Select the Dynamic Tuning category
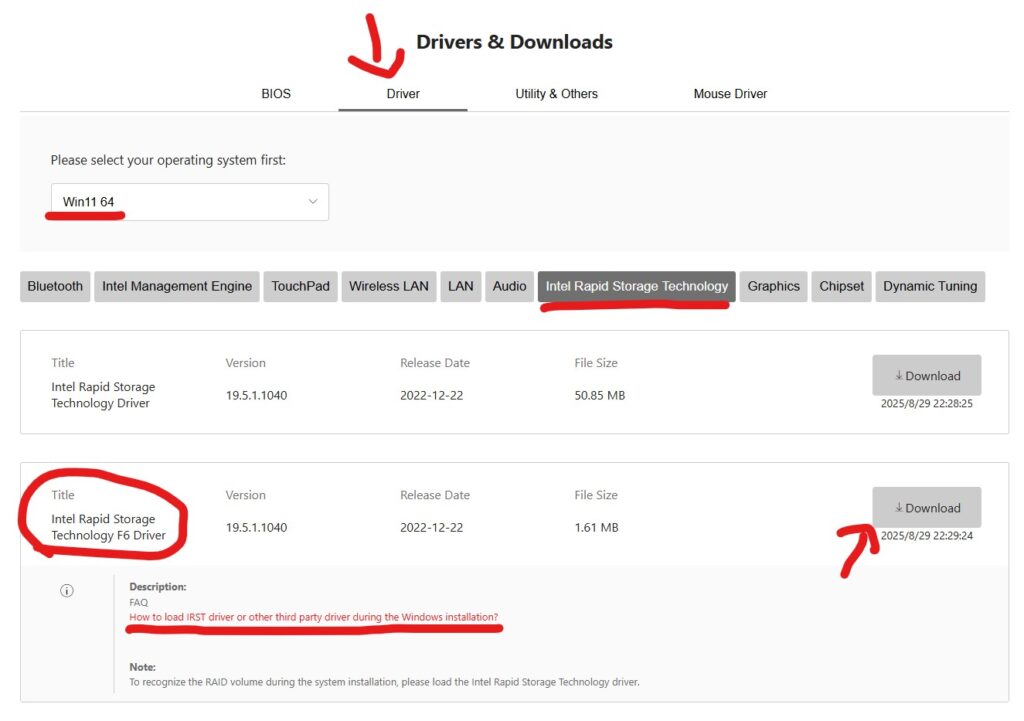Screen dimensions: 1024x721 tap(930, 286)
